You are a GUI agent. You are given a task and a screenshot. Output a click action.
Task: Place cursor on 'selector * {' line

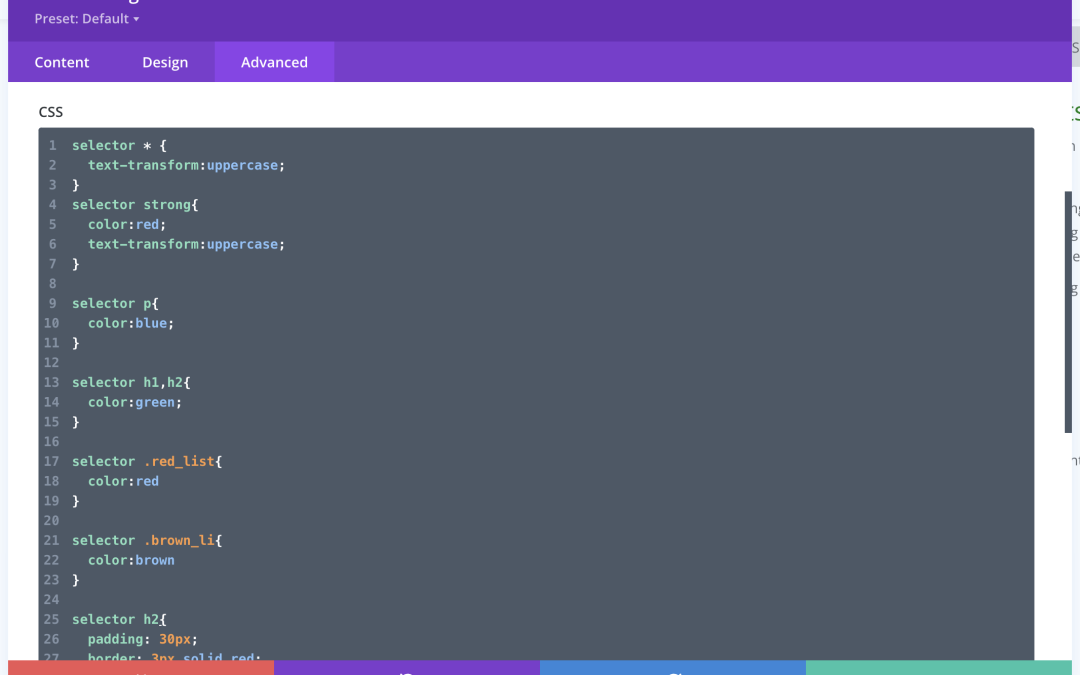point(119,145)
